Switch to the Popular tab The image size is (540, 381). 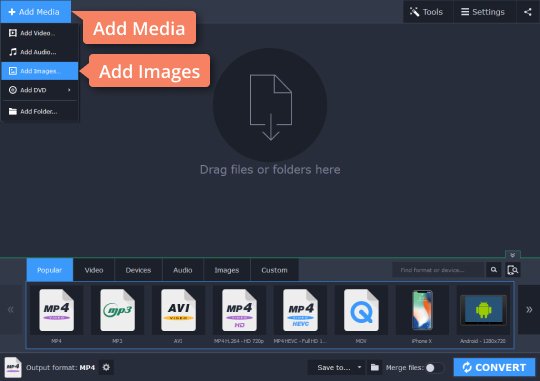50,270
